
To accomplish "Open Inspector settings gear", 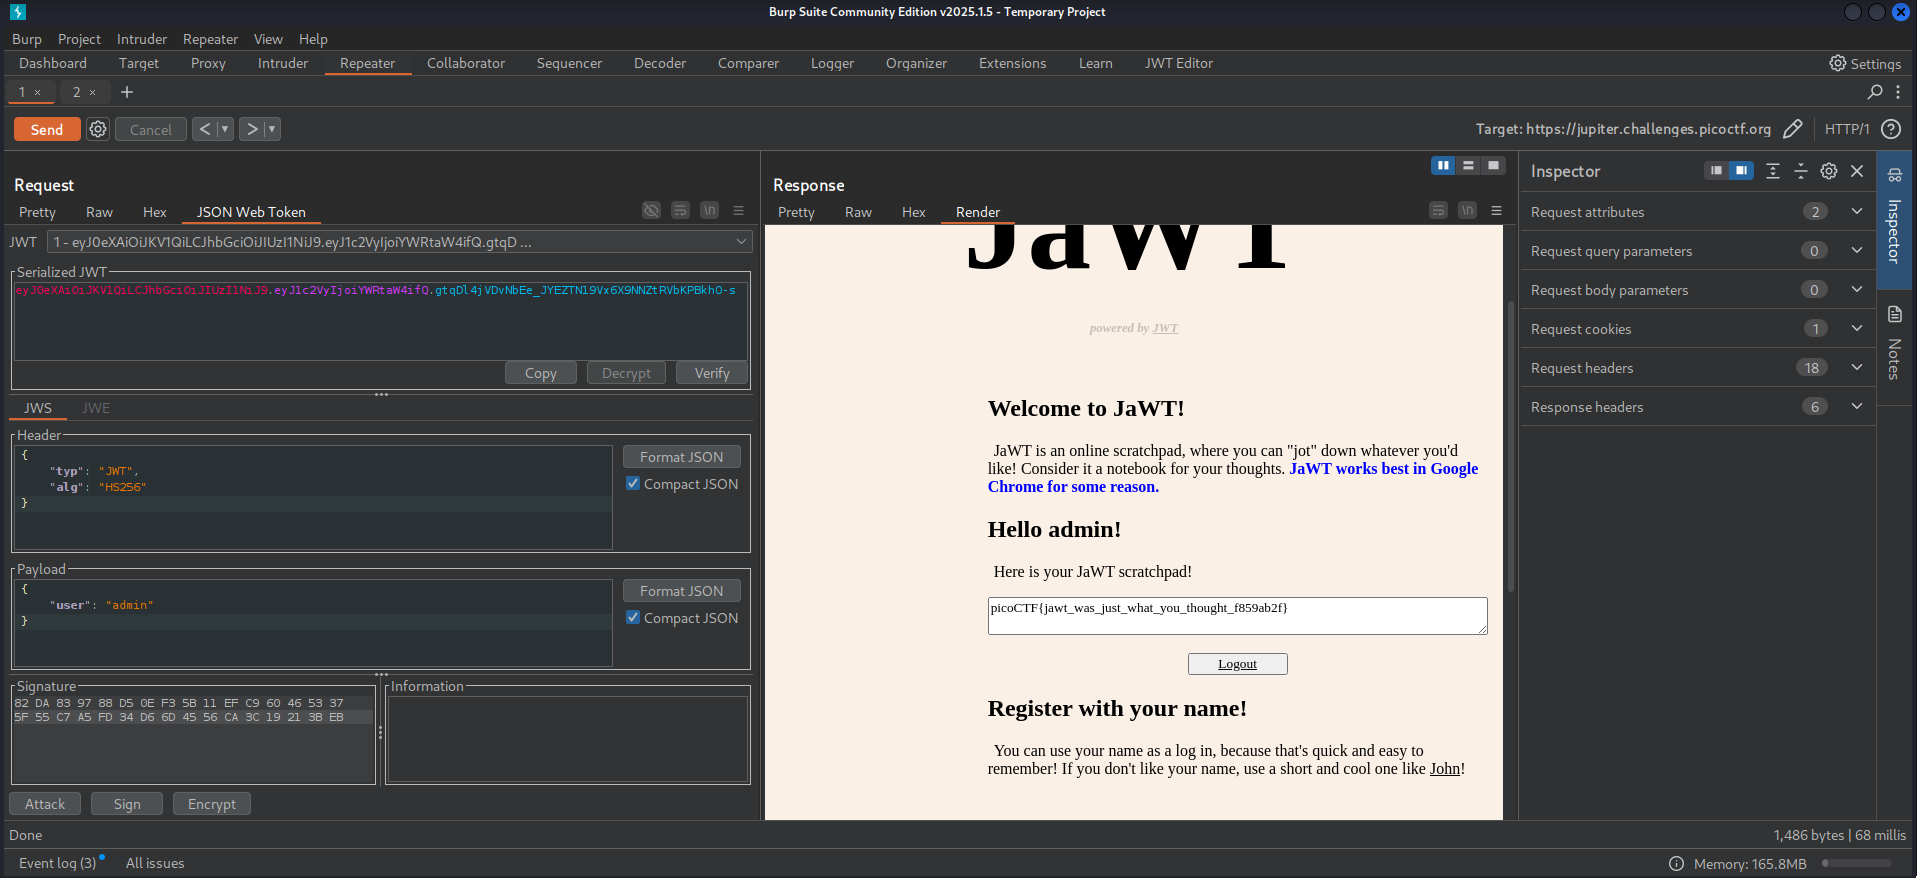I will [x=1829, y=171].
